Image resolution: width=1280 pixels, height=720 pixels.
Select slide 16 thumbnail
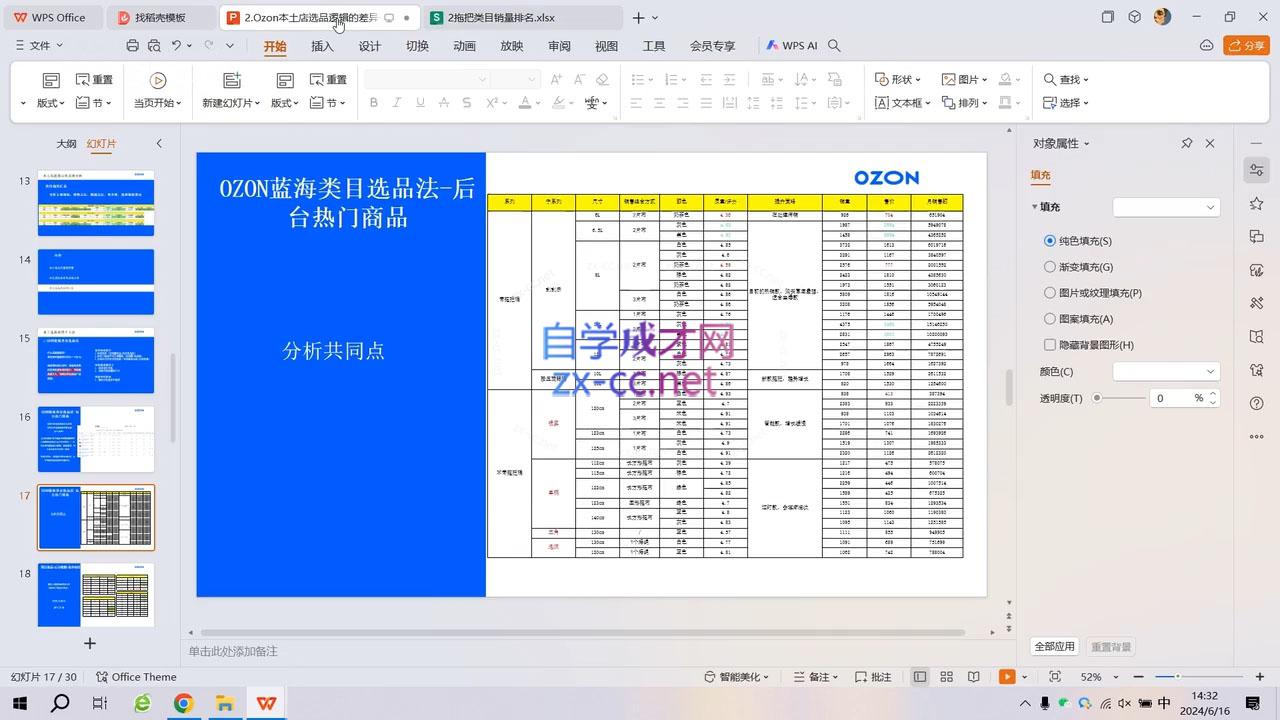96,439
